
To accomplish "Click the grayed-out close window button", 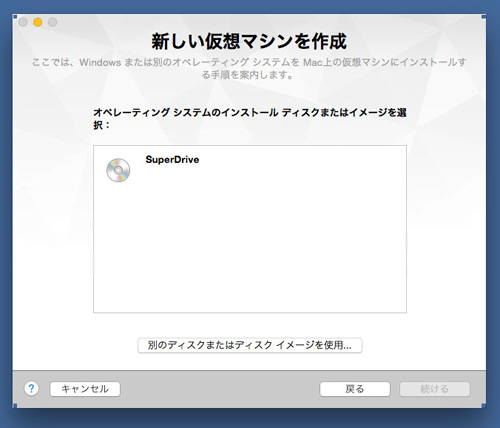I will coord(23,22).
